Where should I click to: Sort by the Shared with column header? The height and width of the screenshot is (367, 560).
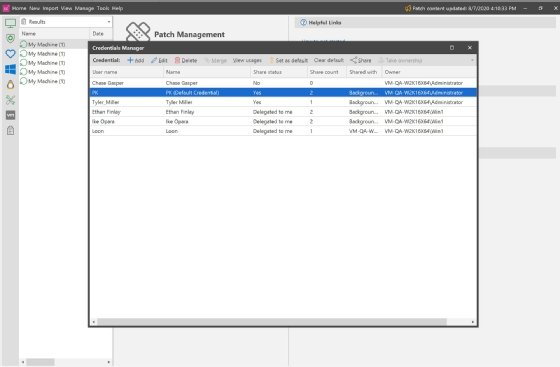coord(364,72)
